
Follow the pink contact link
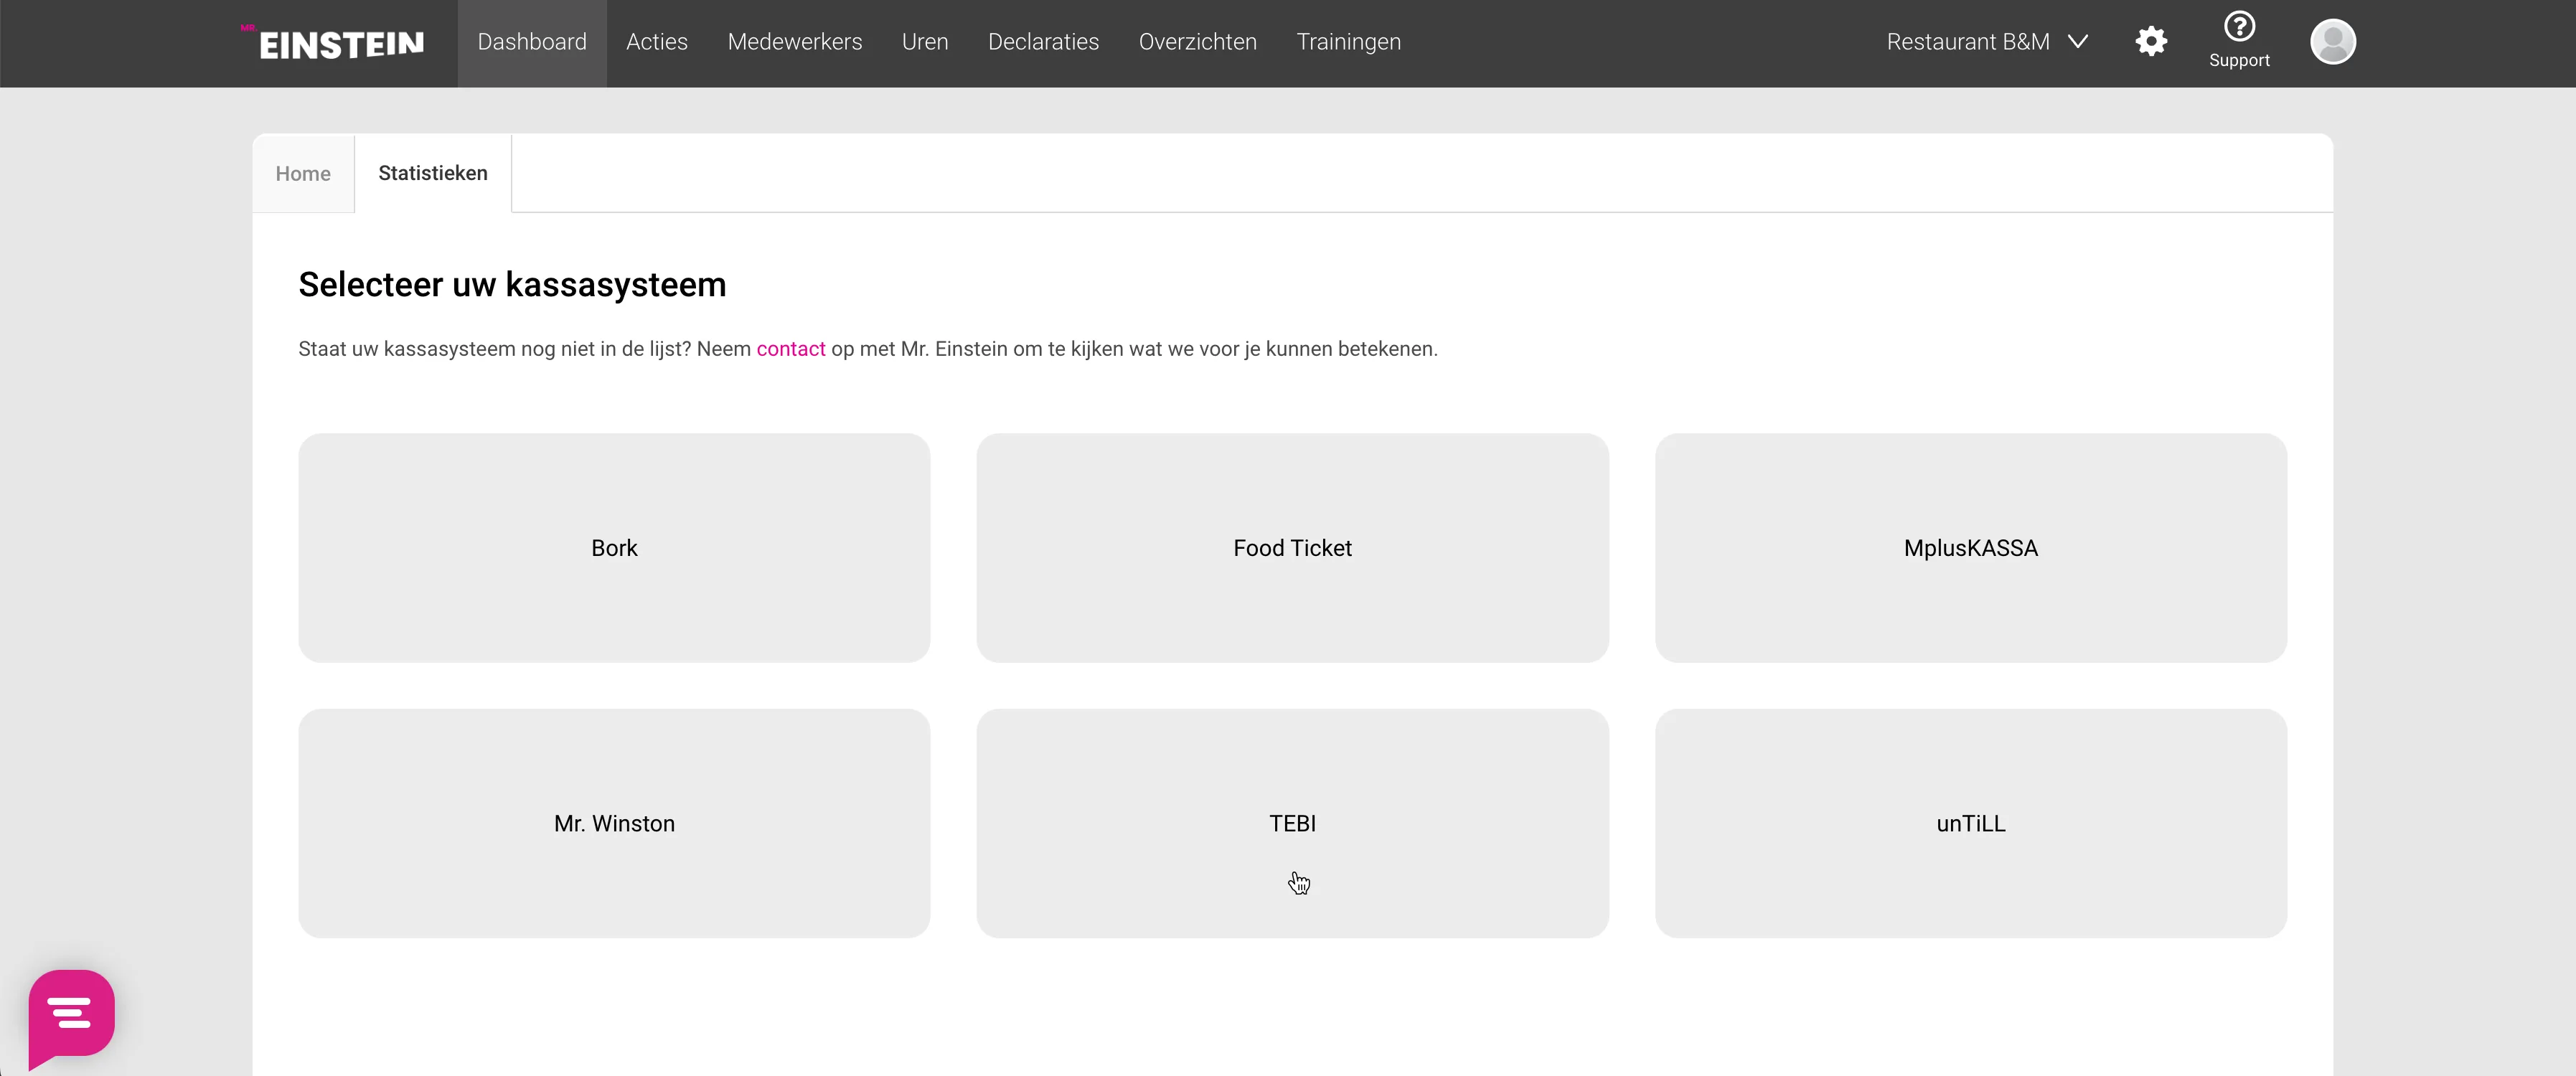[x=790, y=349]
